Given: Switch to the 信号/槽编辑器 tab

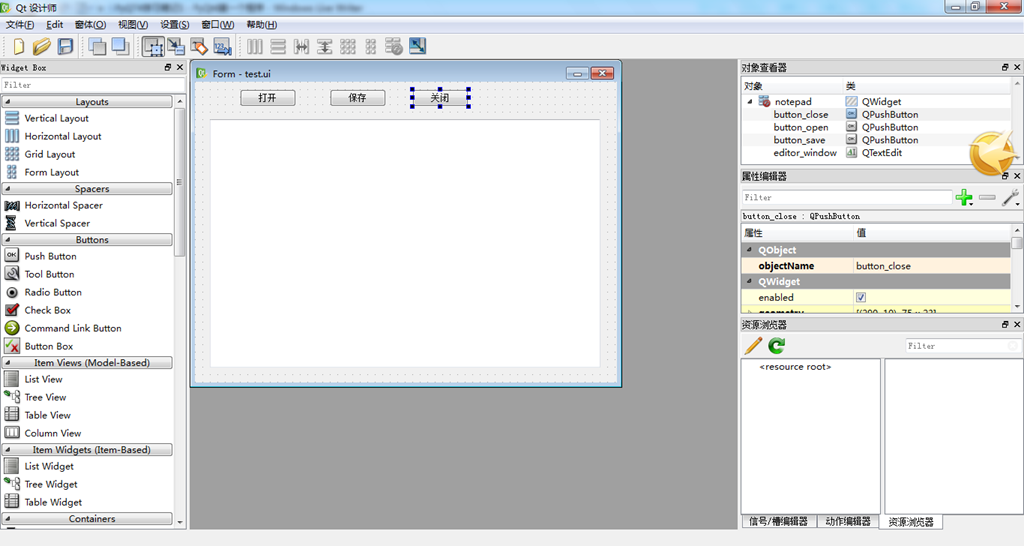Looking at the screenshot, I should (778, 521).
